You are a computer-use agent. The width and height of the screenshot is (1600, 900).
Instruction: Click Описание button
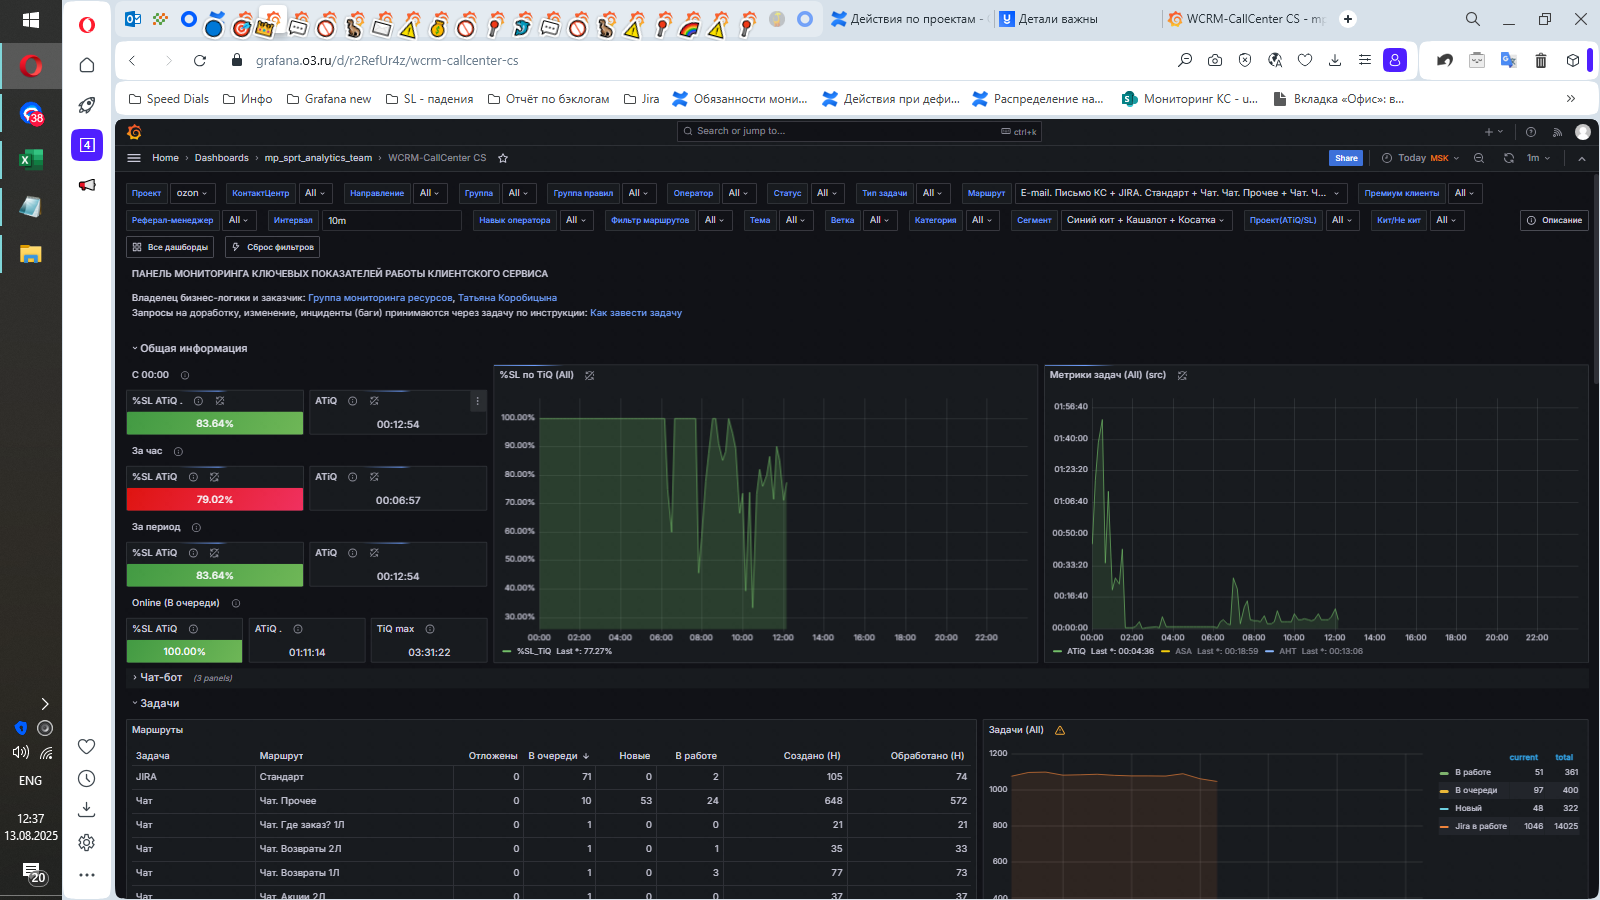pyautogui.click(x=1555, y=220)
